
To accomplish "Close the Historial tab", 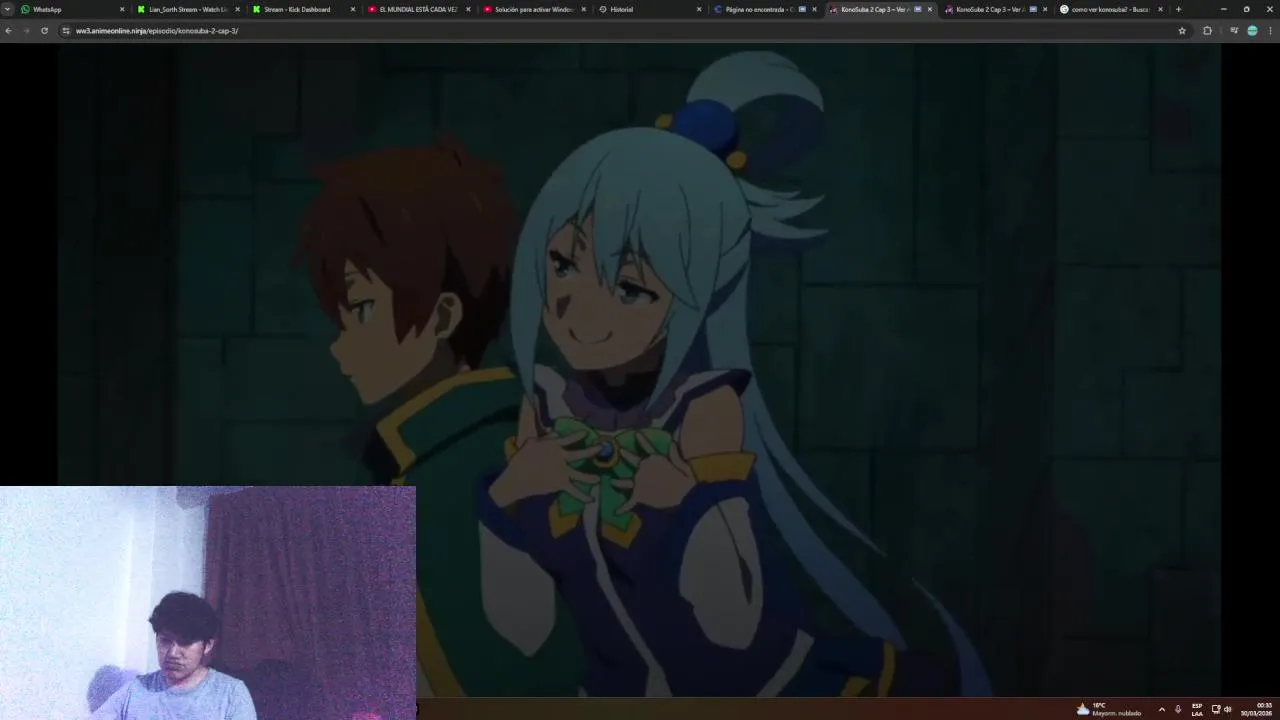I will click(x=698, y=9).
